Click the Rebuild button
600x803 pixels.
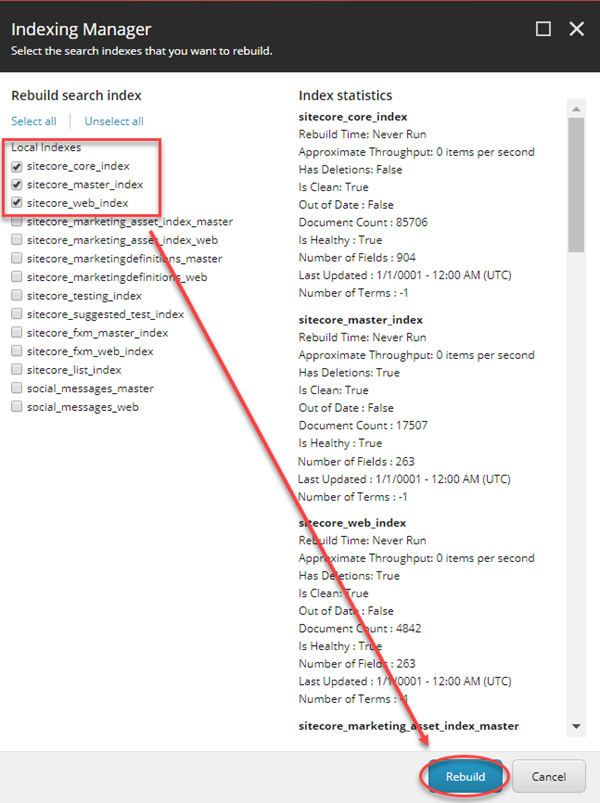click(x=465, y=776)
